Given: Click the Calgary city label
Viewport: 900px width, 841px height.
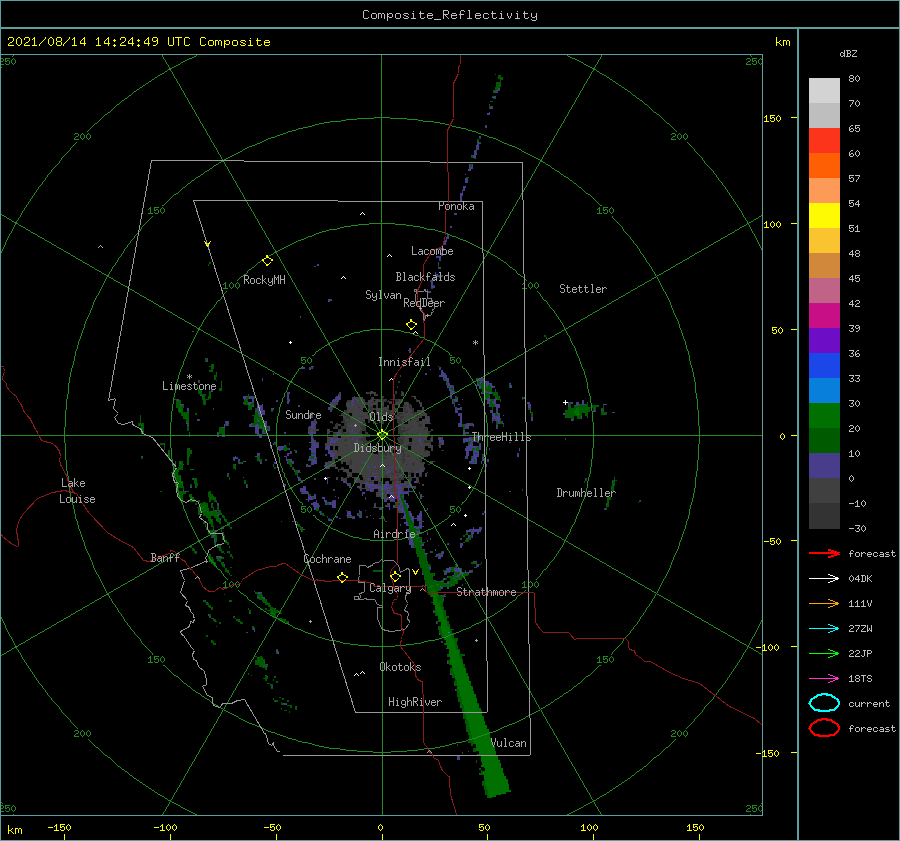Looking at the screenshot, I should 390,588.
